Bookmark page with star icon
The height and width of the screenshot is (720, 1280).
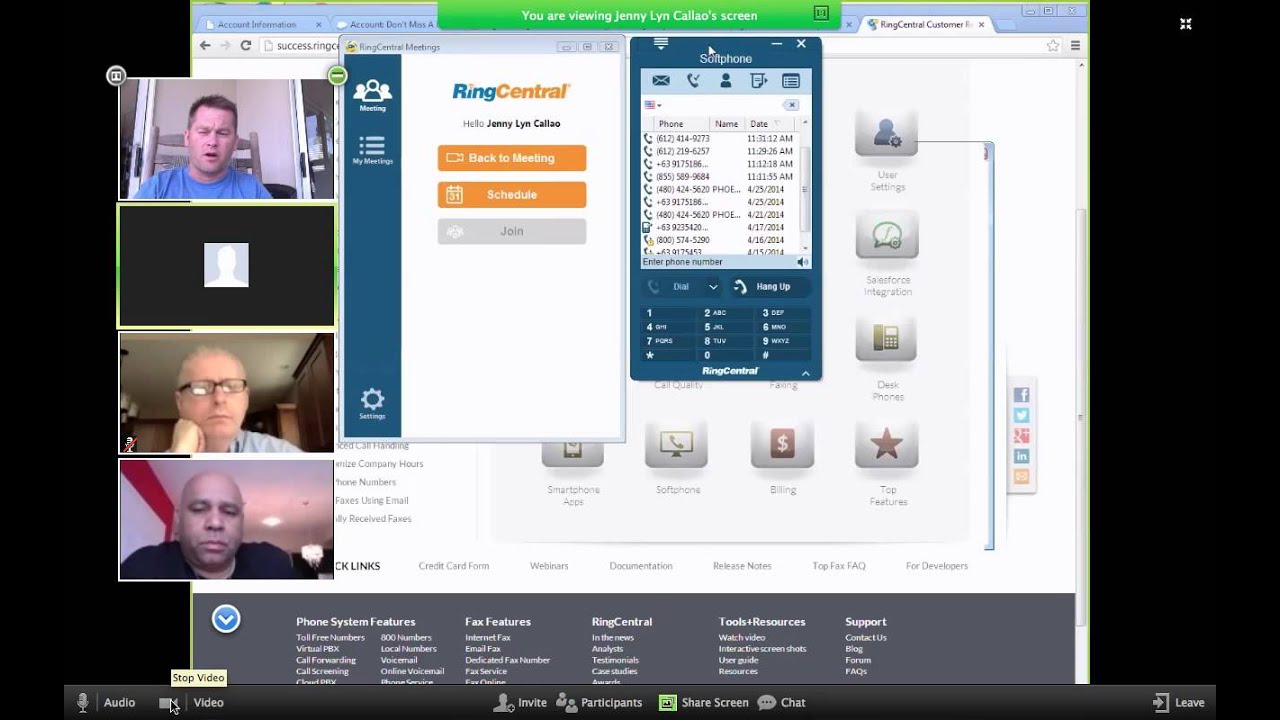[x=1053, y=46]
